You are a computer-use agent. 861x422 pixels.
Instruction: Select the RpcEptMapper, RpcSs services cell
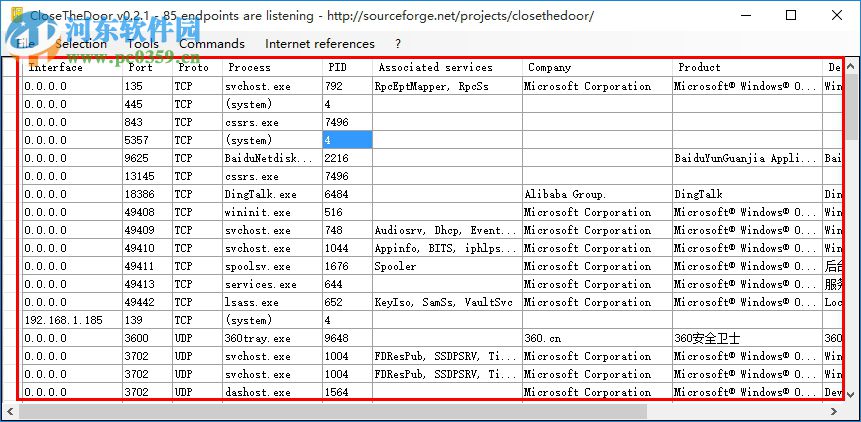[447, 86]
